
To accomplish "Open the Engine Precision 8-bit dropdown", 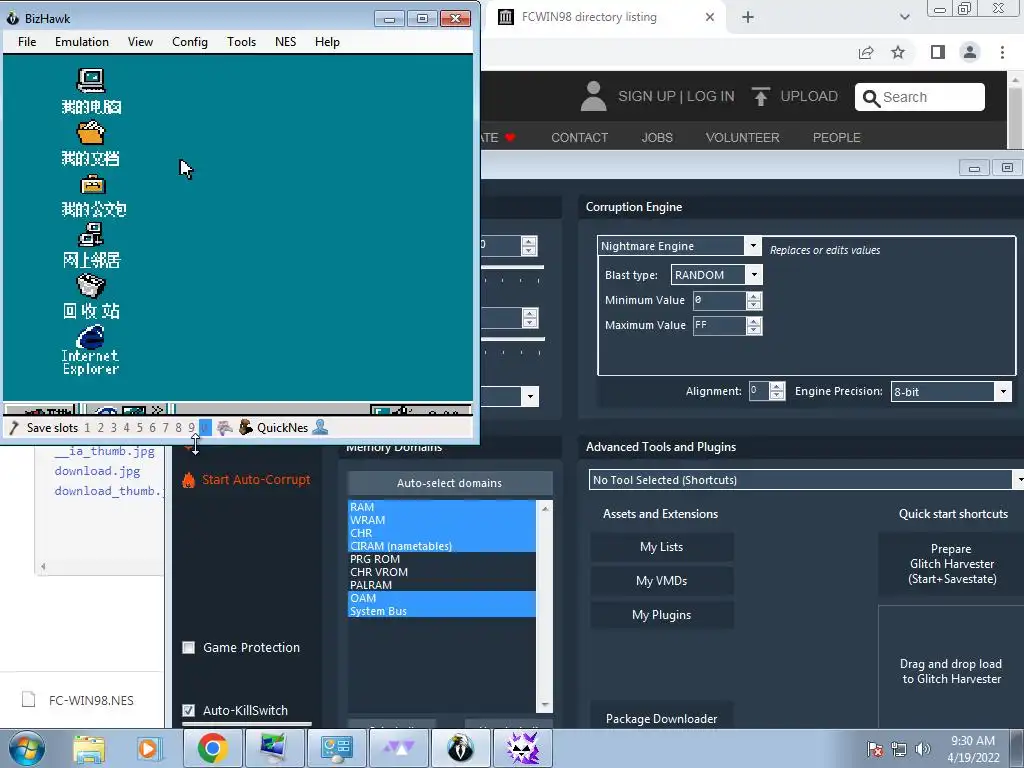I will tap(1003, 392).
